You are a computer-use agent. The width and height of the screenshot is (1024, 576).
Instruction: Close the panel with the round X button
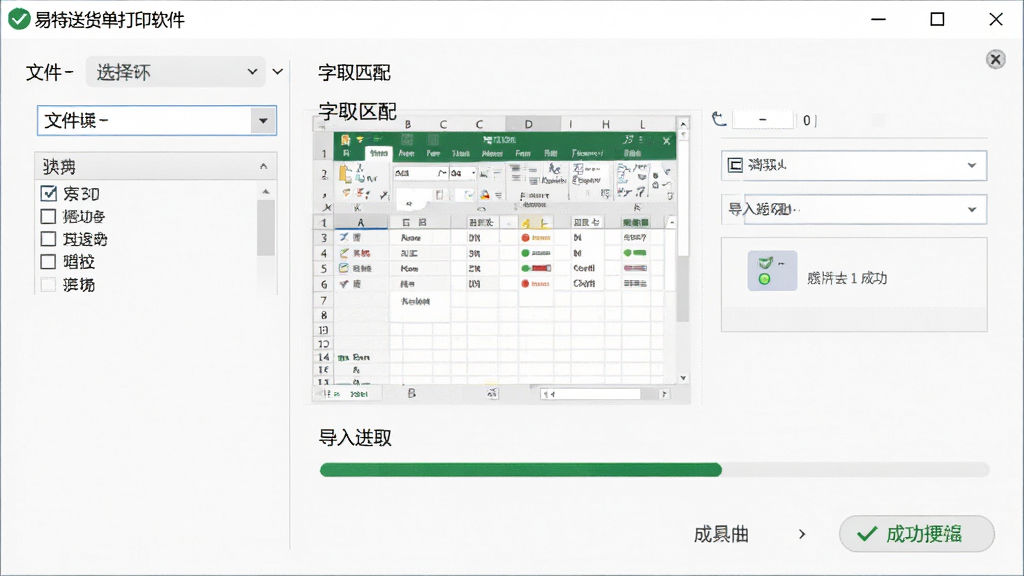coord(995,60)
